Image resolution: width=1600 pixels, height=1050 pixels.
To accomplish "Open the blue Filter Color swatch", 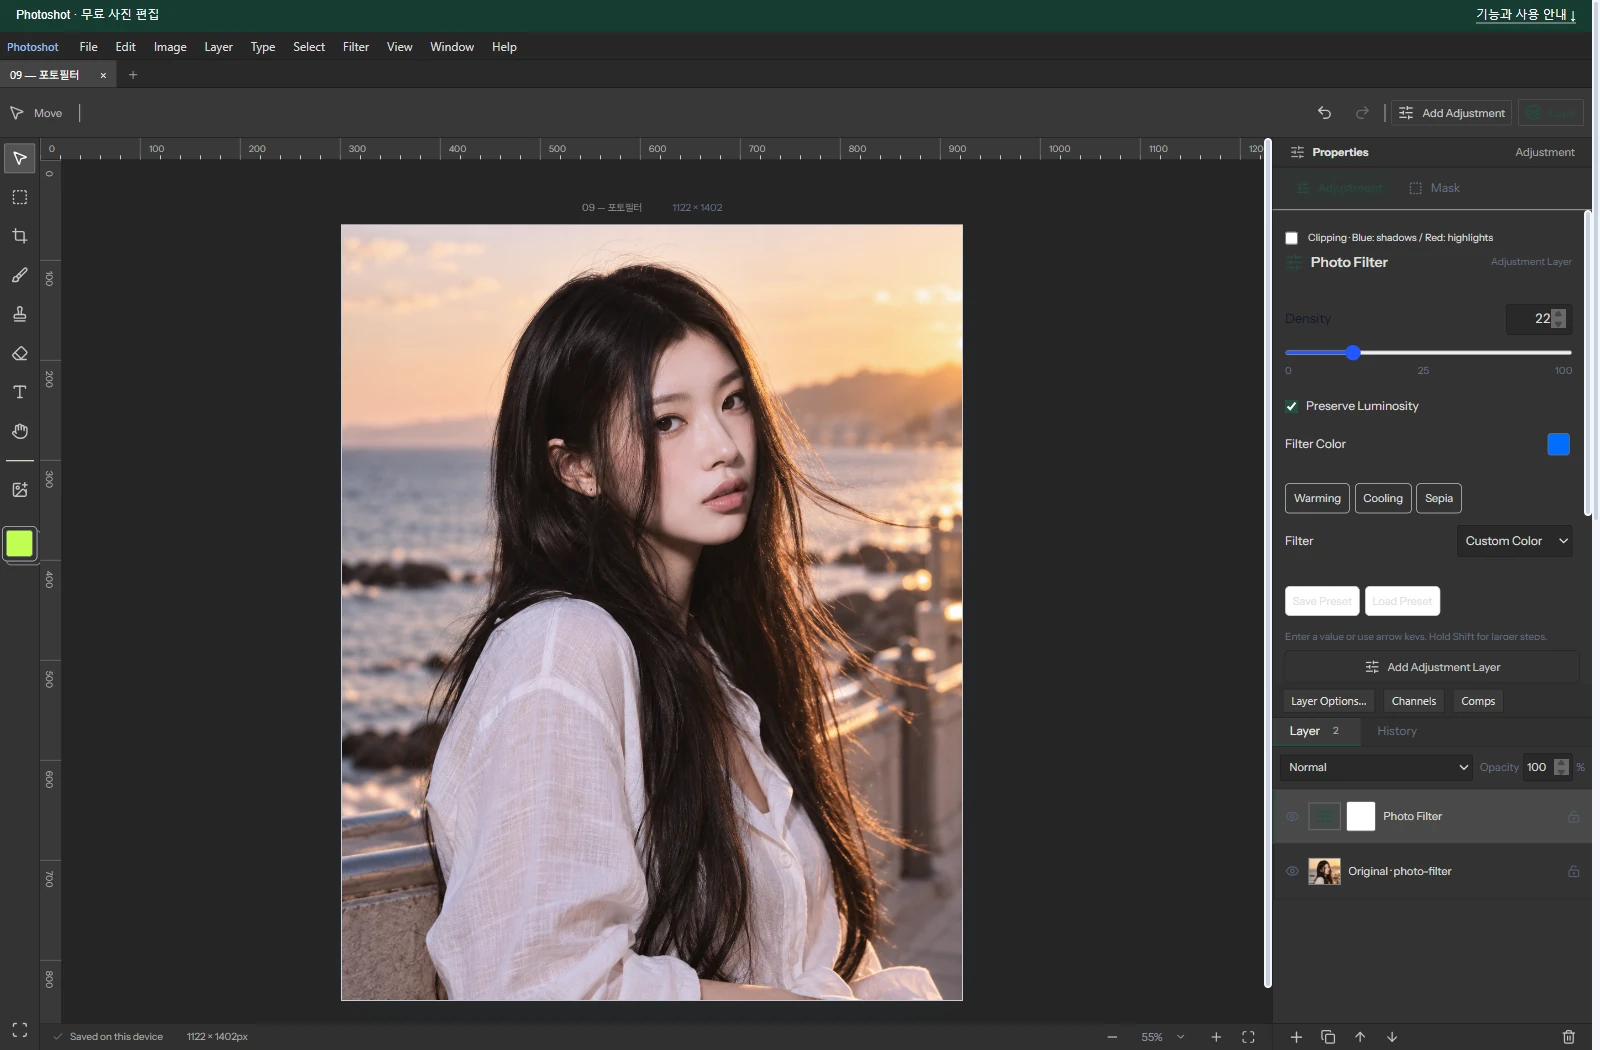I will [x=1558, y=444].
